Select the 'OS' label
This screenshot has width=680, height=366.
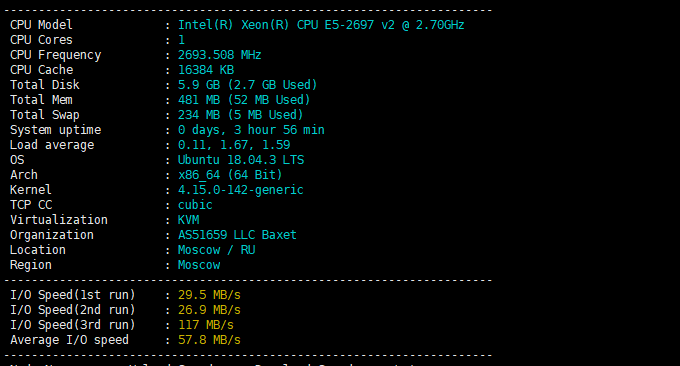17,160
